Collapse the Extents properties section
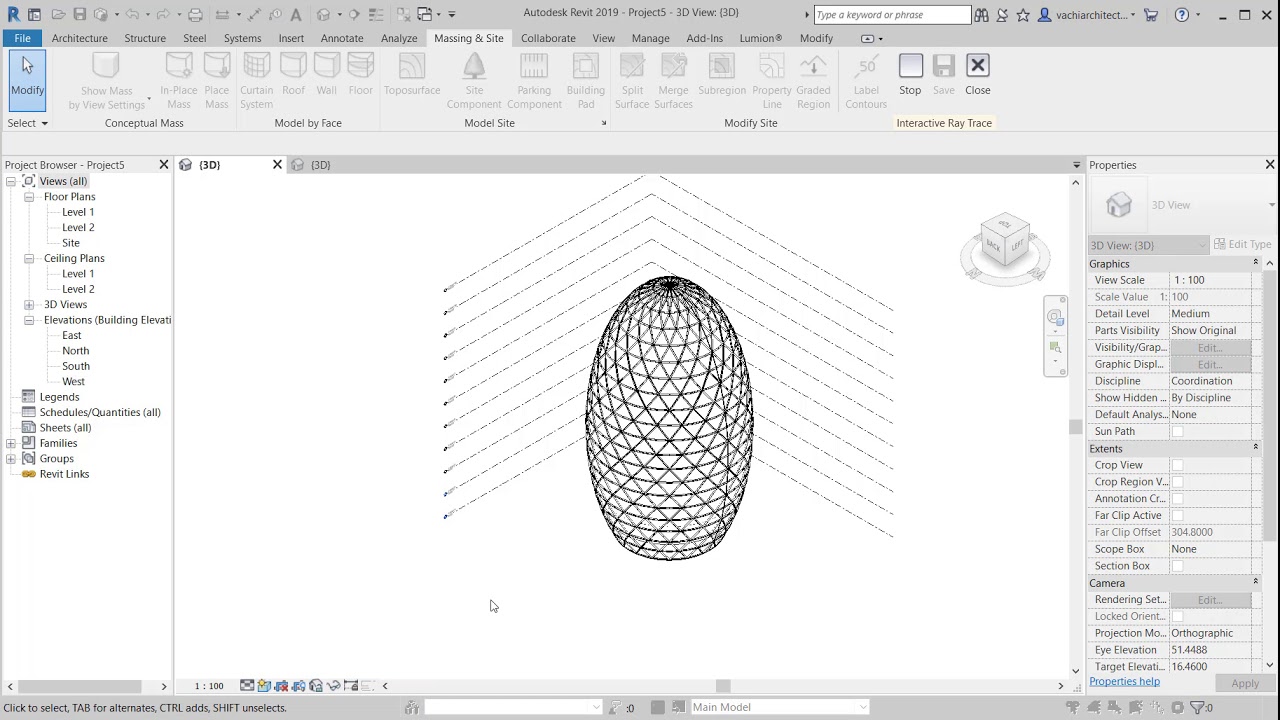 pos(1255,448)
